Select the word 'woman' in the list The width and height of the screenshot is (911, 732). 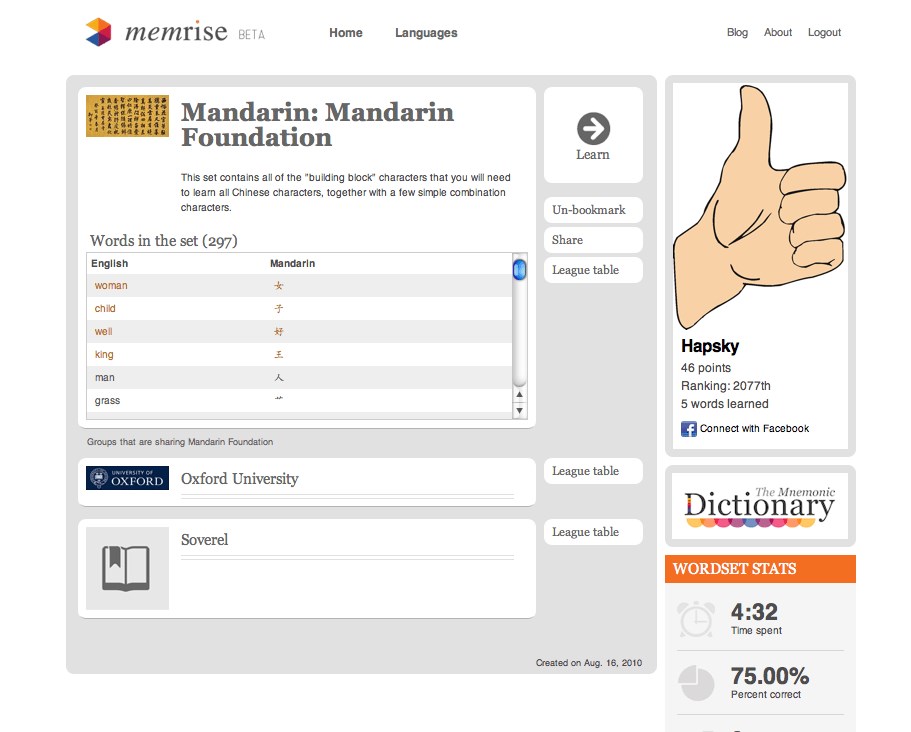coord(111,286)
